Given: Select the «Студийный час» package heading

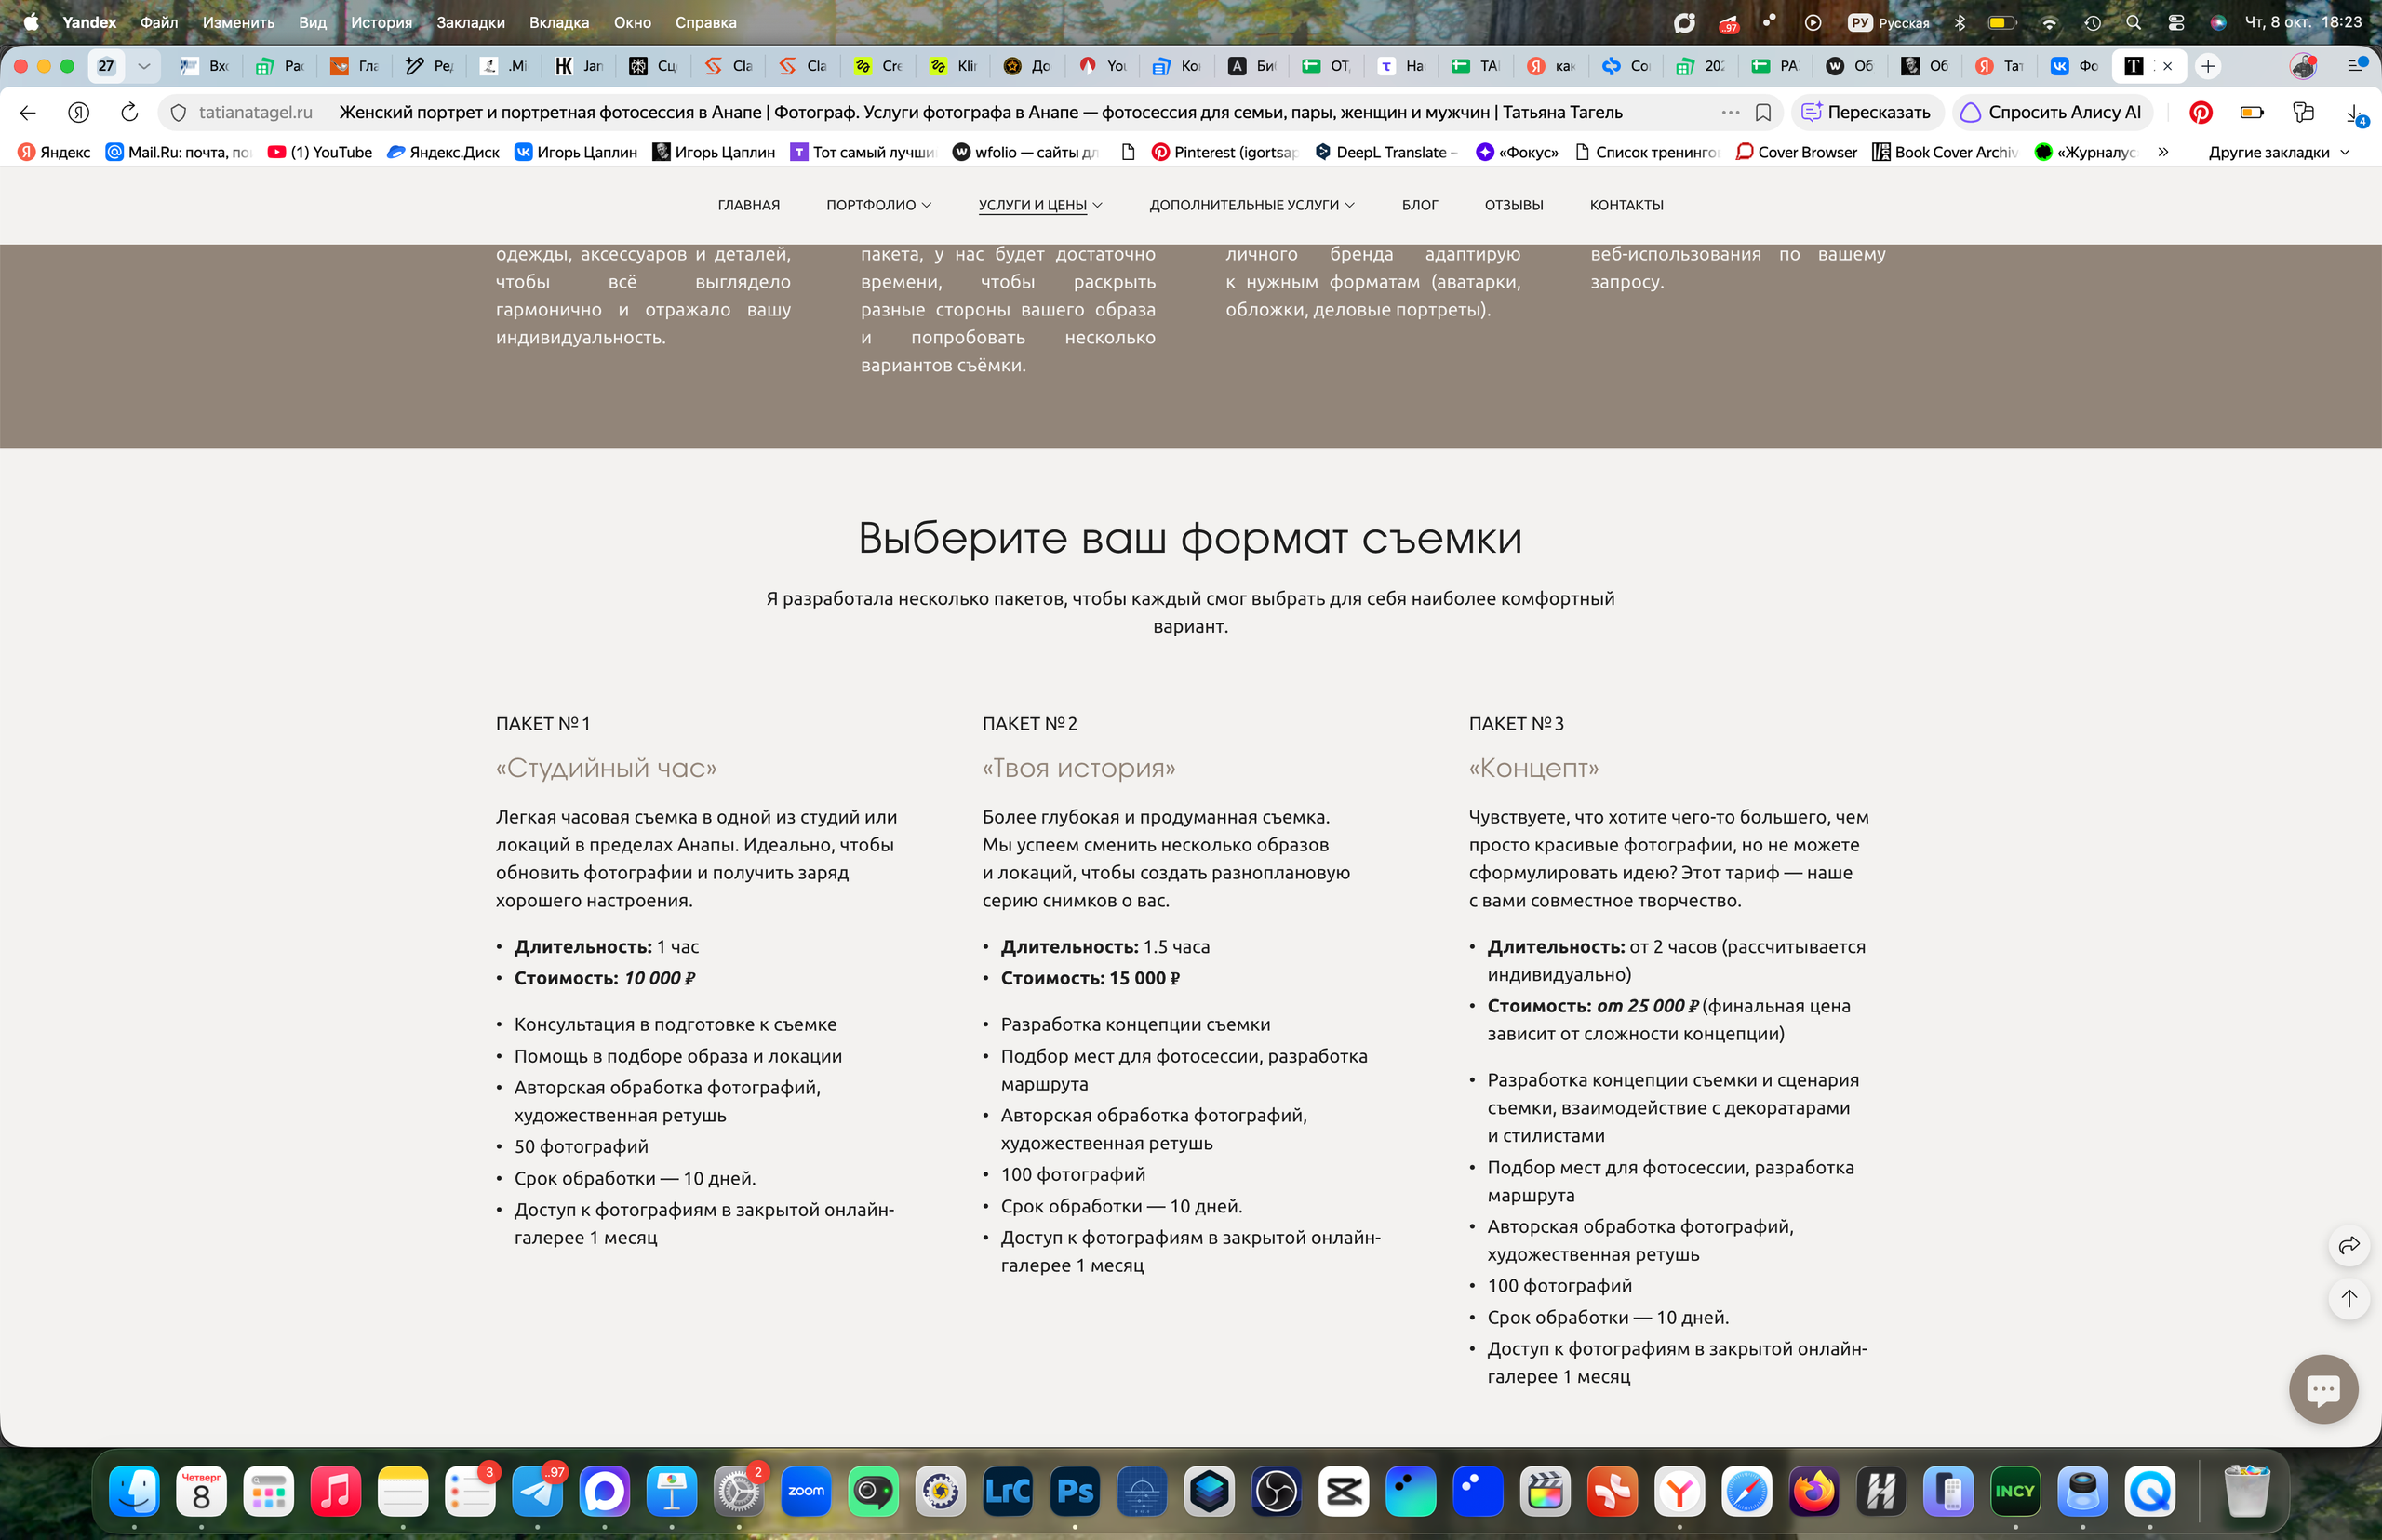Looking at the screenshot, I should click(606, 767).
